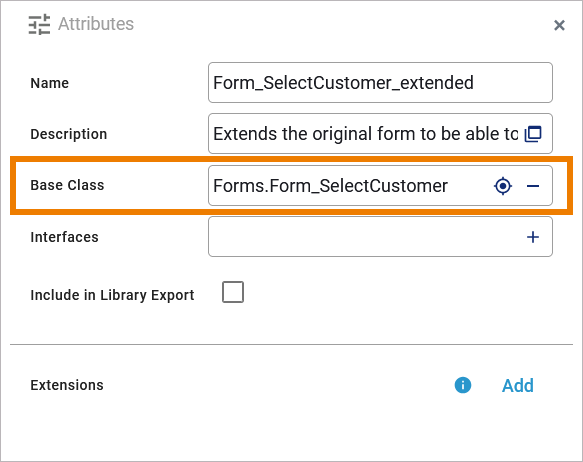
Task: Click the Include in Library Export label
Action: [x=112, y=295]
